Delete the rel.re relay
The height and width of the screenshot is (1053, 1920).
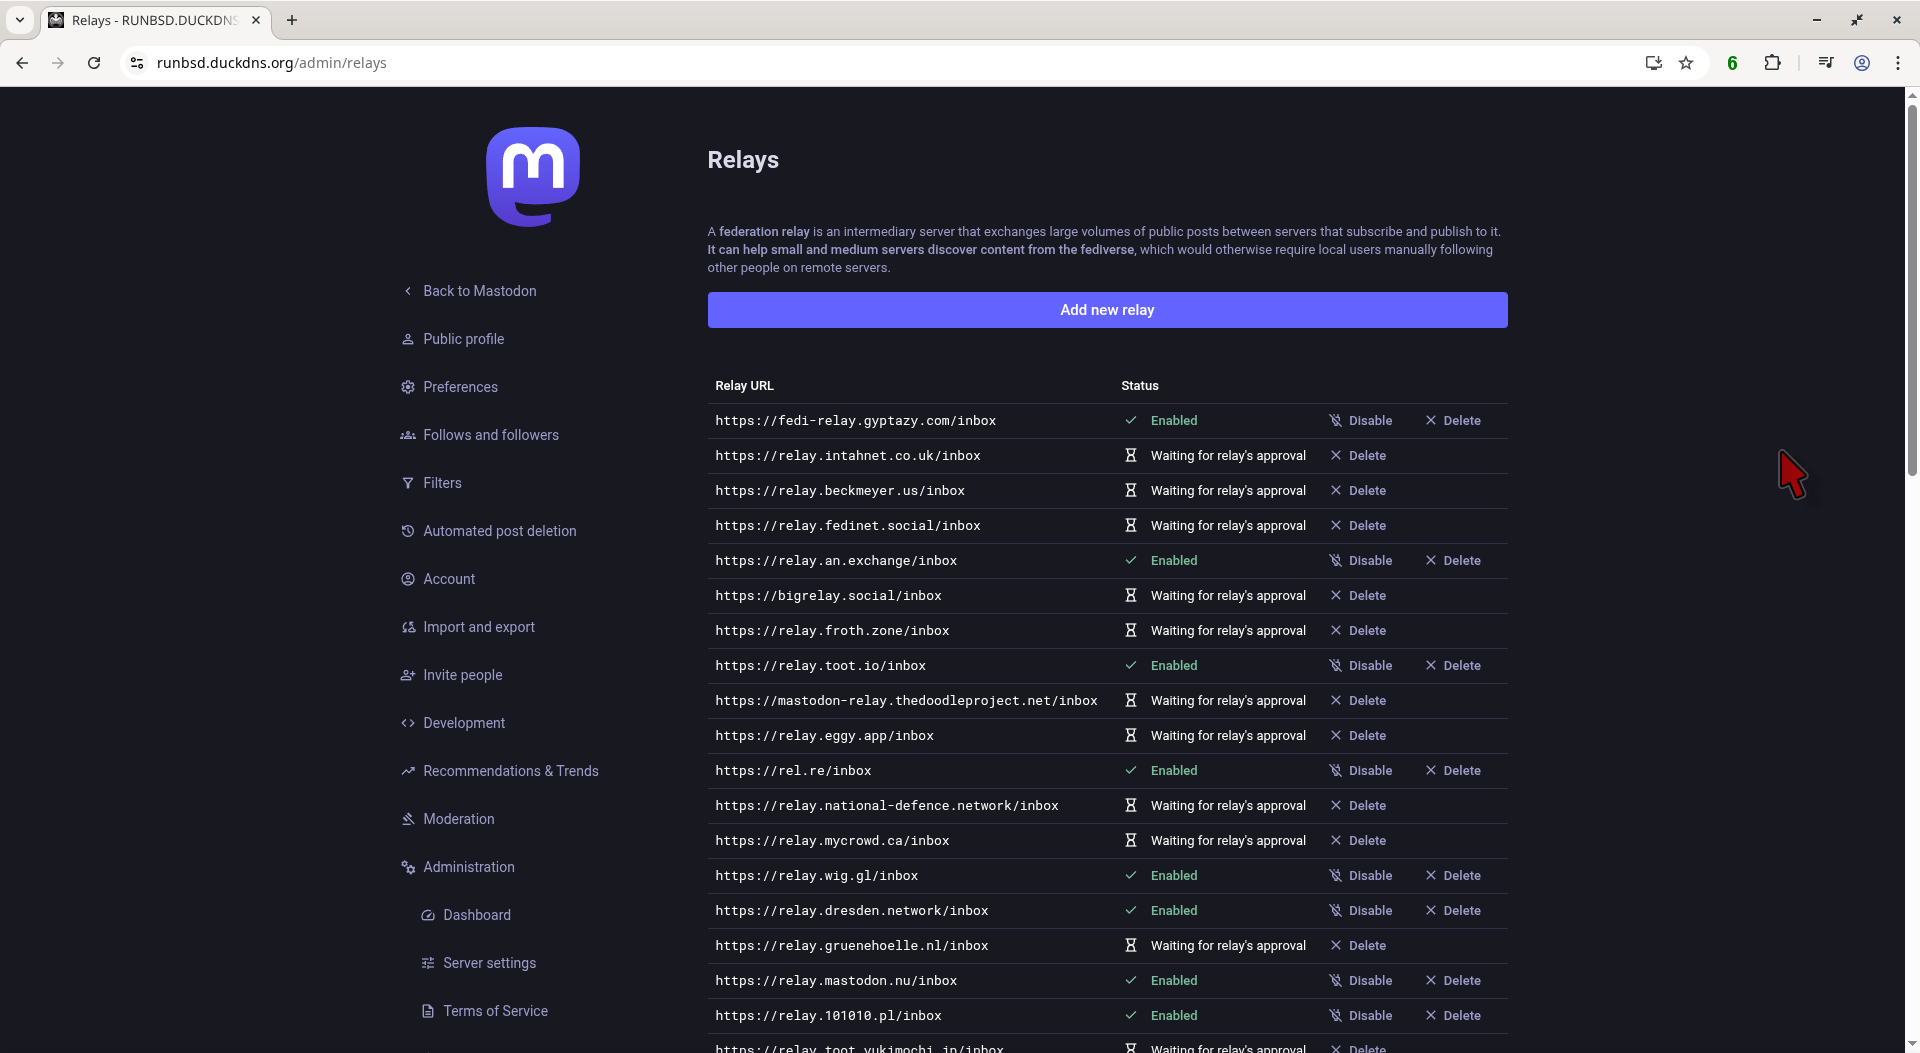1453,771
